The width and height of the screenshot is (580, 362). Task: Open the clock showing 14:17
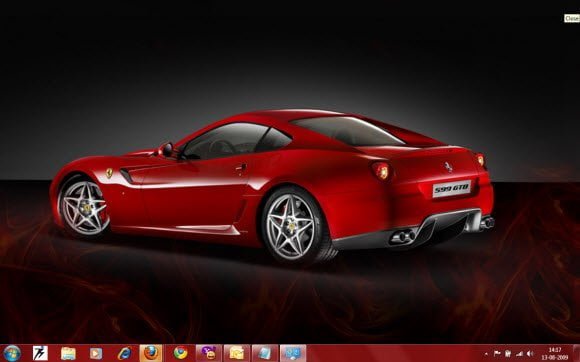pos(554,353)
